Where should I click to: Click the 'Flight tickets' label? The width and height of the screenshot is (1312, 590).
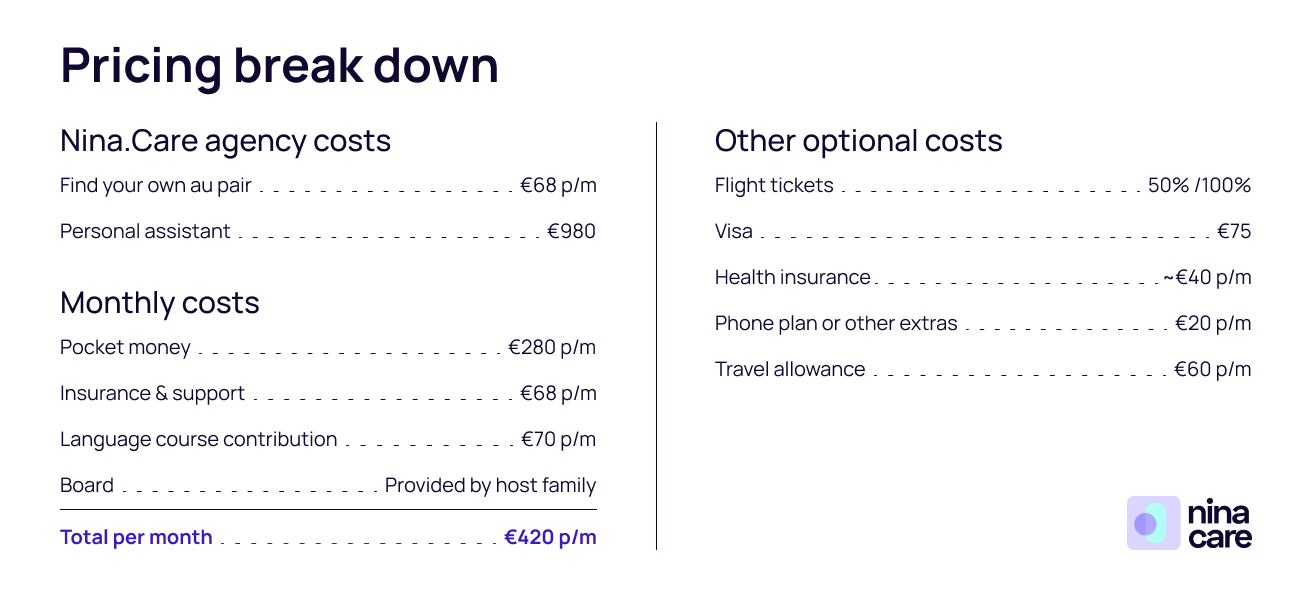(x=774, y=186)
